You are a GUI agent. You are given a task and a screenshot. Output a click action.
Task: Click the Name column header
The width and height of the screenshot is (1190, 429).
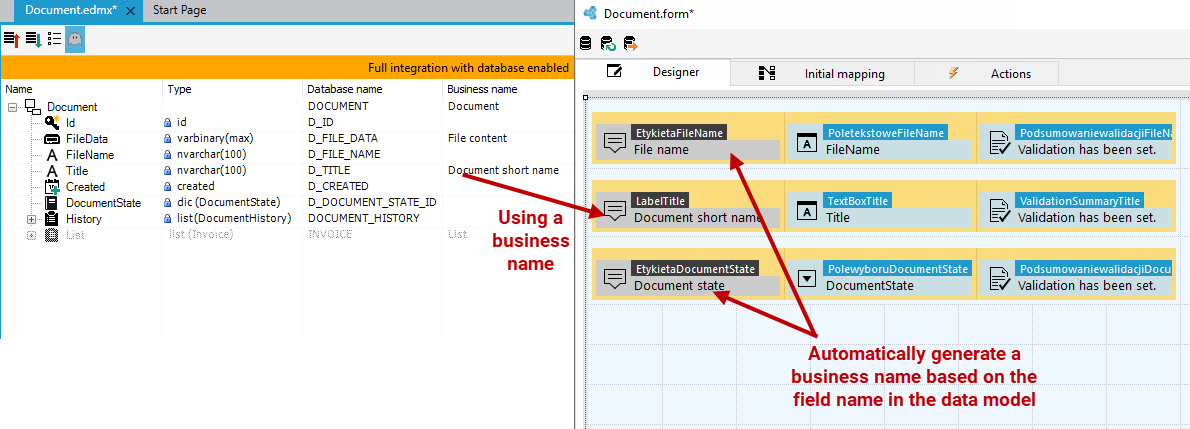tap(19, 89)
